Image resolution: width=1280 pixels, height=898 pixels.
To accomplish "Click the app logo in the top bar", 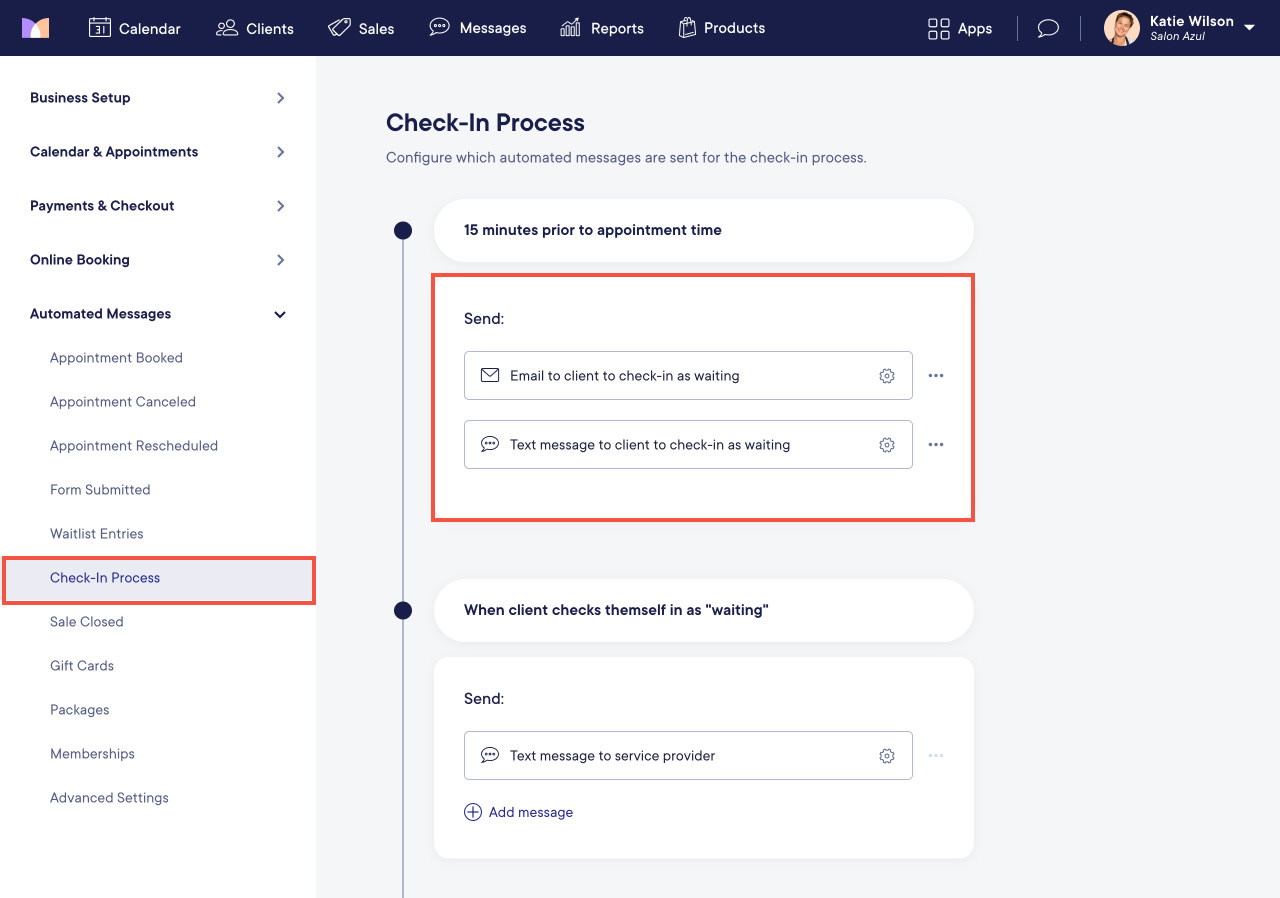I will [x=35, y=28].
